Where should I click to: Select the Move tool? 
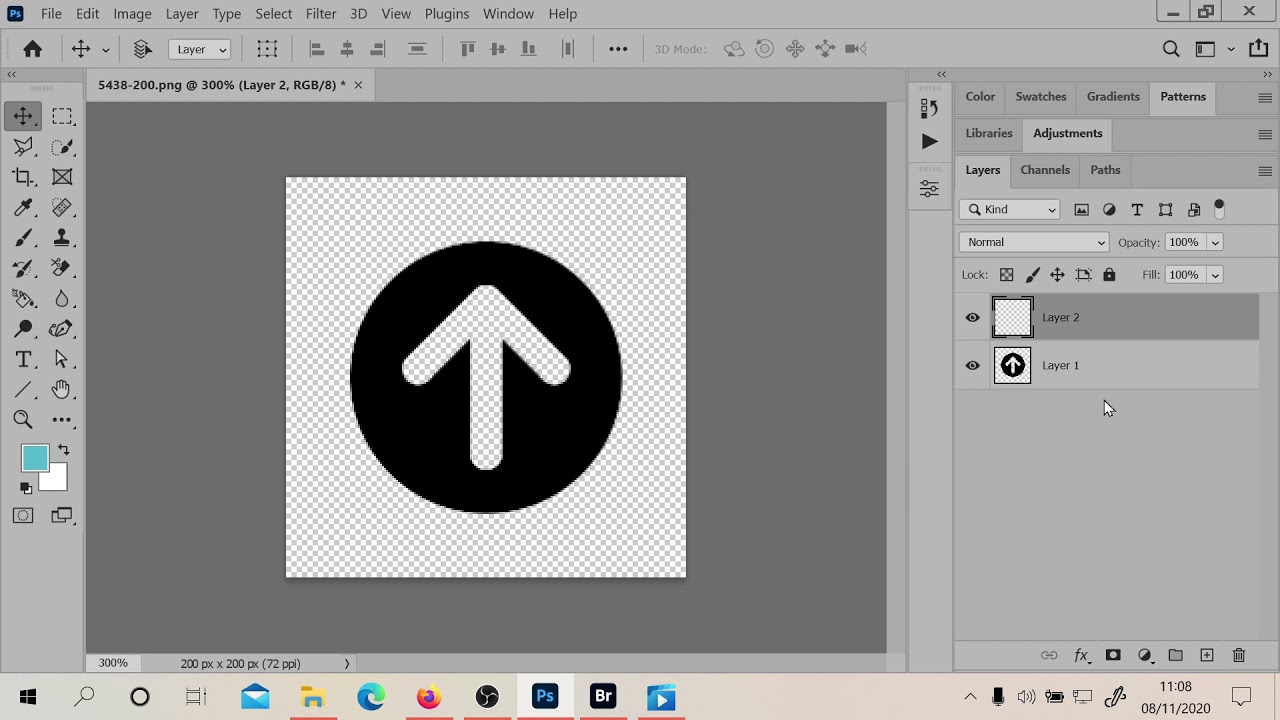pos(23,116)
